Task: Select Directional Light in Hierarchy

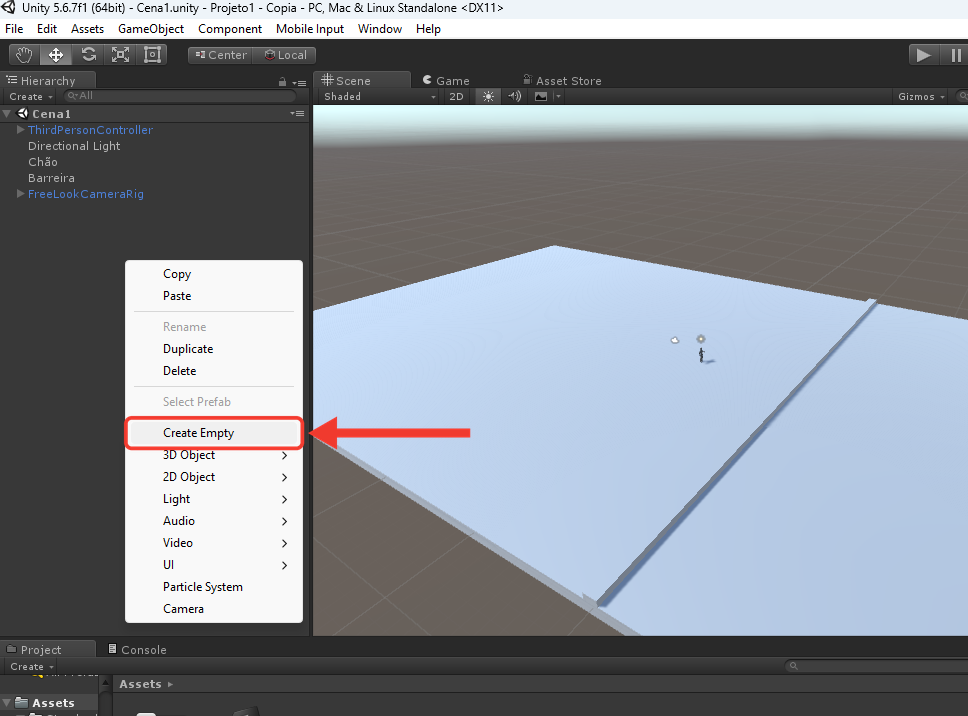Action: coord(74,146)
